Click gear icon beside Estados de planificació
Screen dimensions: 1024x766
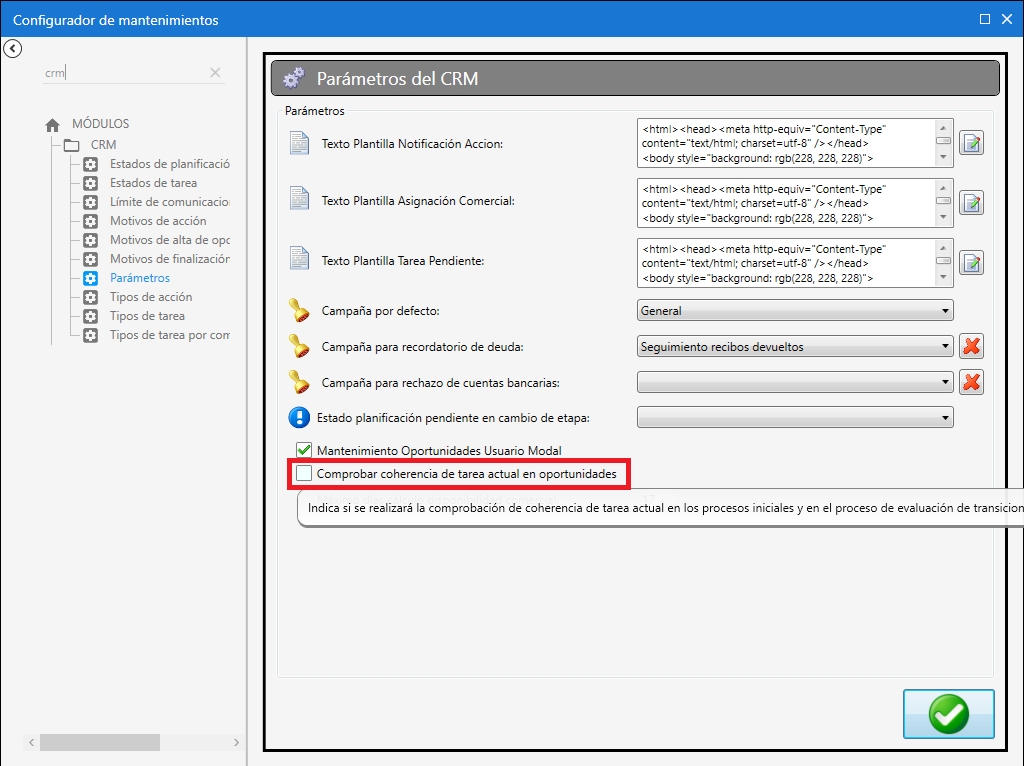[91, 164]
